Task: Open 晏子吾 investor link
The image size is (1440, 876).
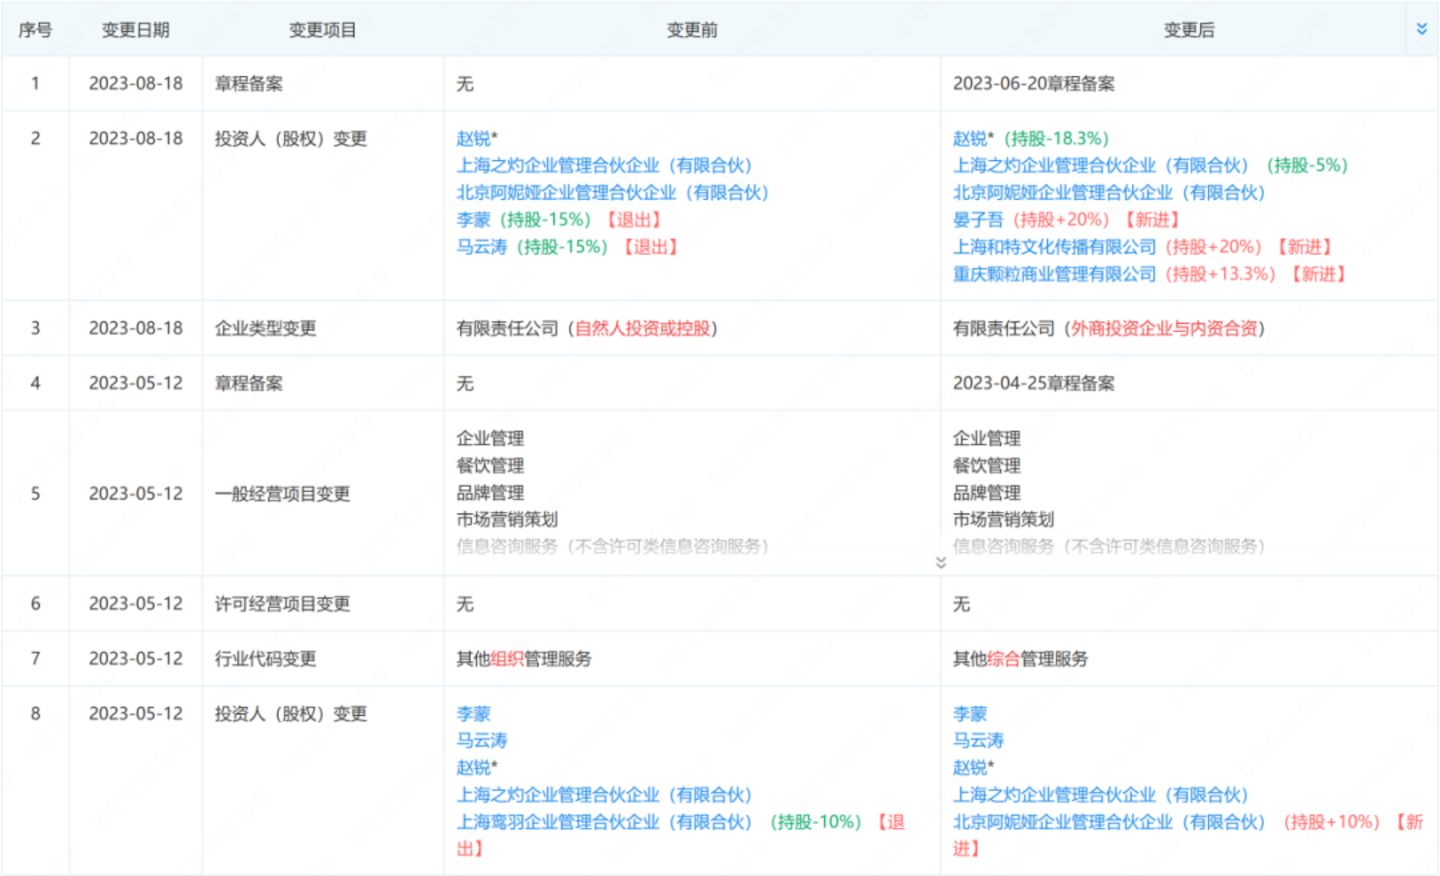Action: (x=977, y=220)
